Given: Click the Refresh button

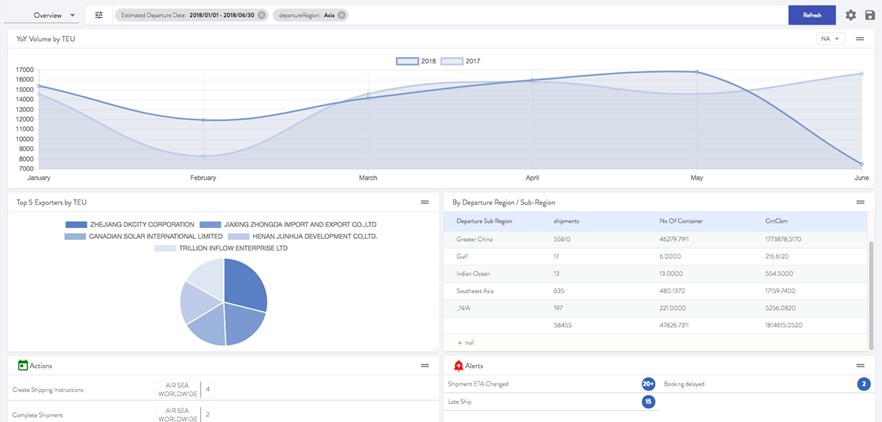Looking at the screenshot, I should coord(811,15).
